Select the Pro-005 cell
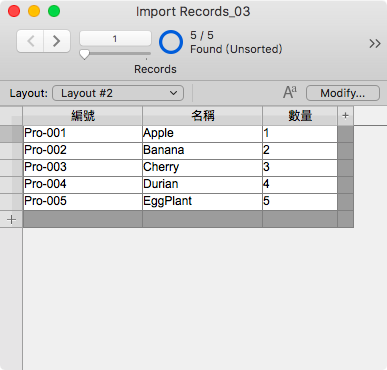The width and height of the screenshot is (387, 370). click(83, 201)
